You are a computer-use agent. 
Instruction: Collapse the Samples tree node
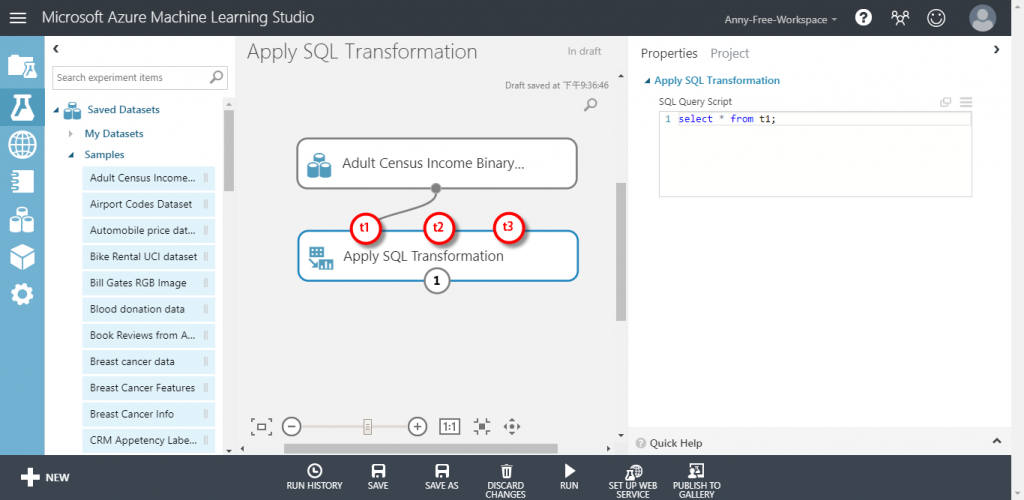71,155
